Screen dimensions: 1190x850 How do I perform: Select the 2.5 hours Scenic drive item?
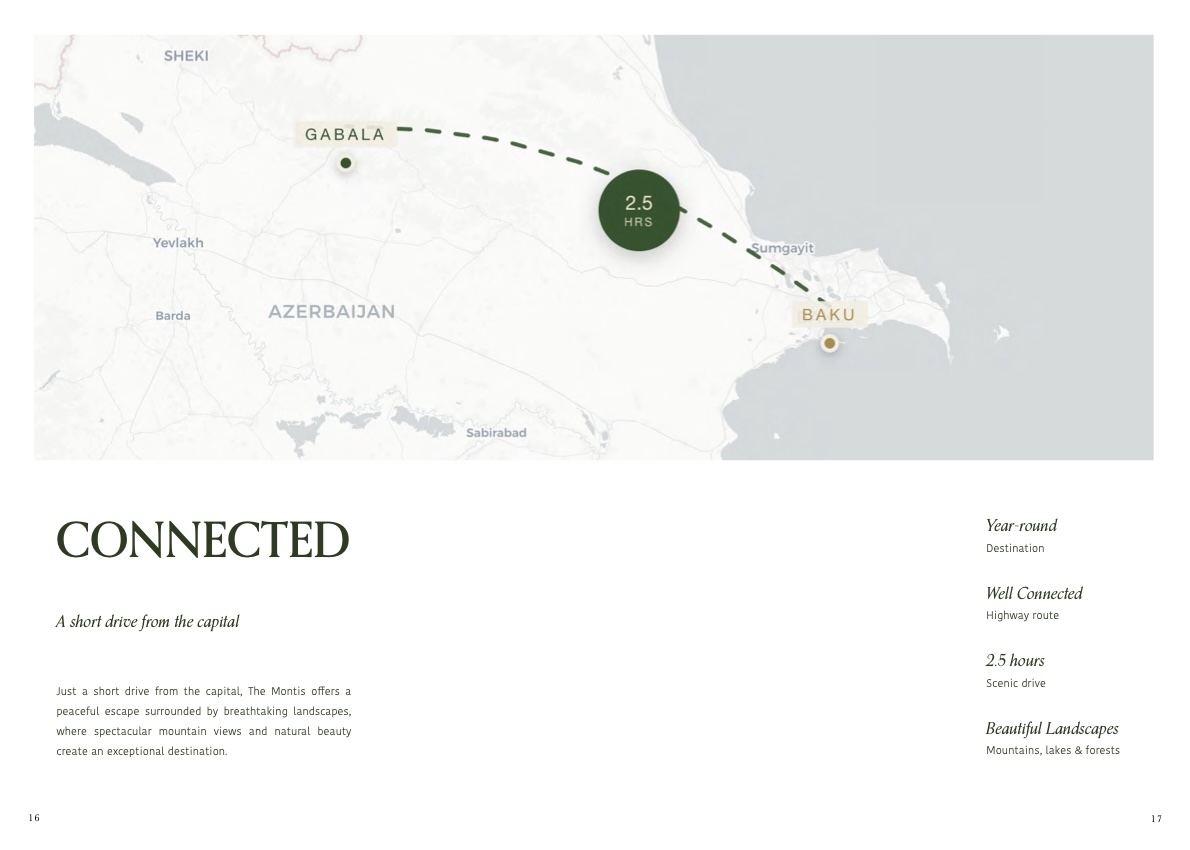click(1015, 671)
